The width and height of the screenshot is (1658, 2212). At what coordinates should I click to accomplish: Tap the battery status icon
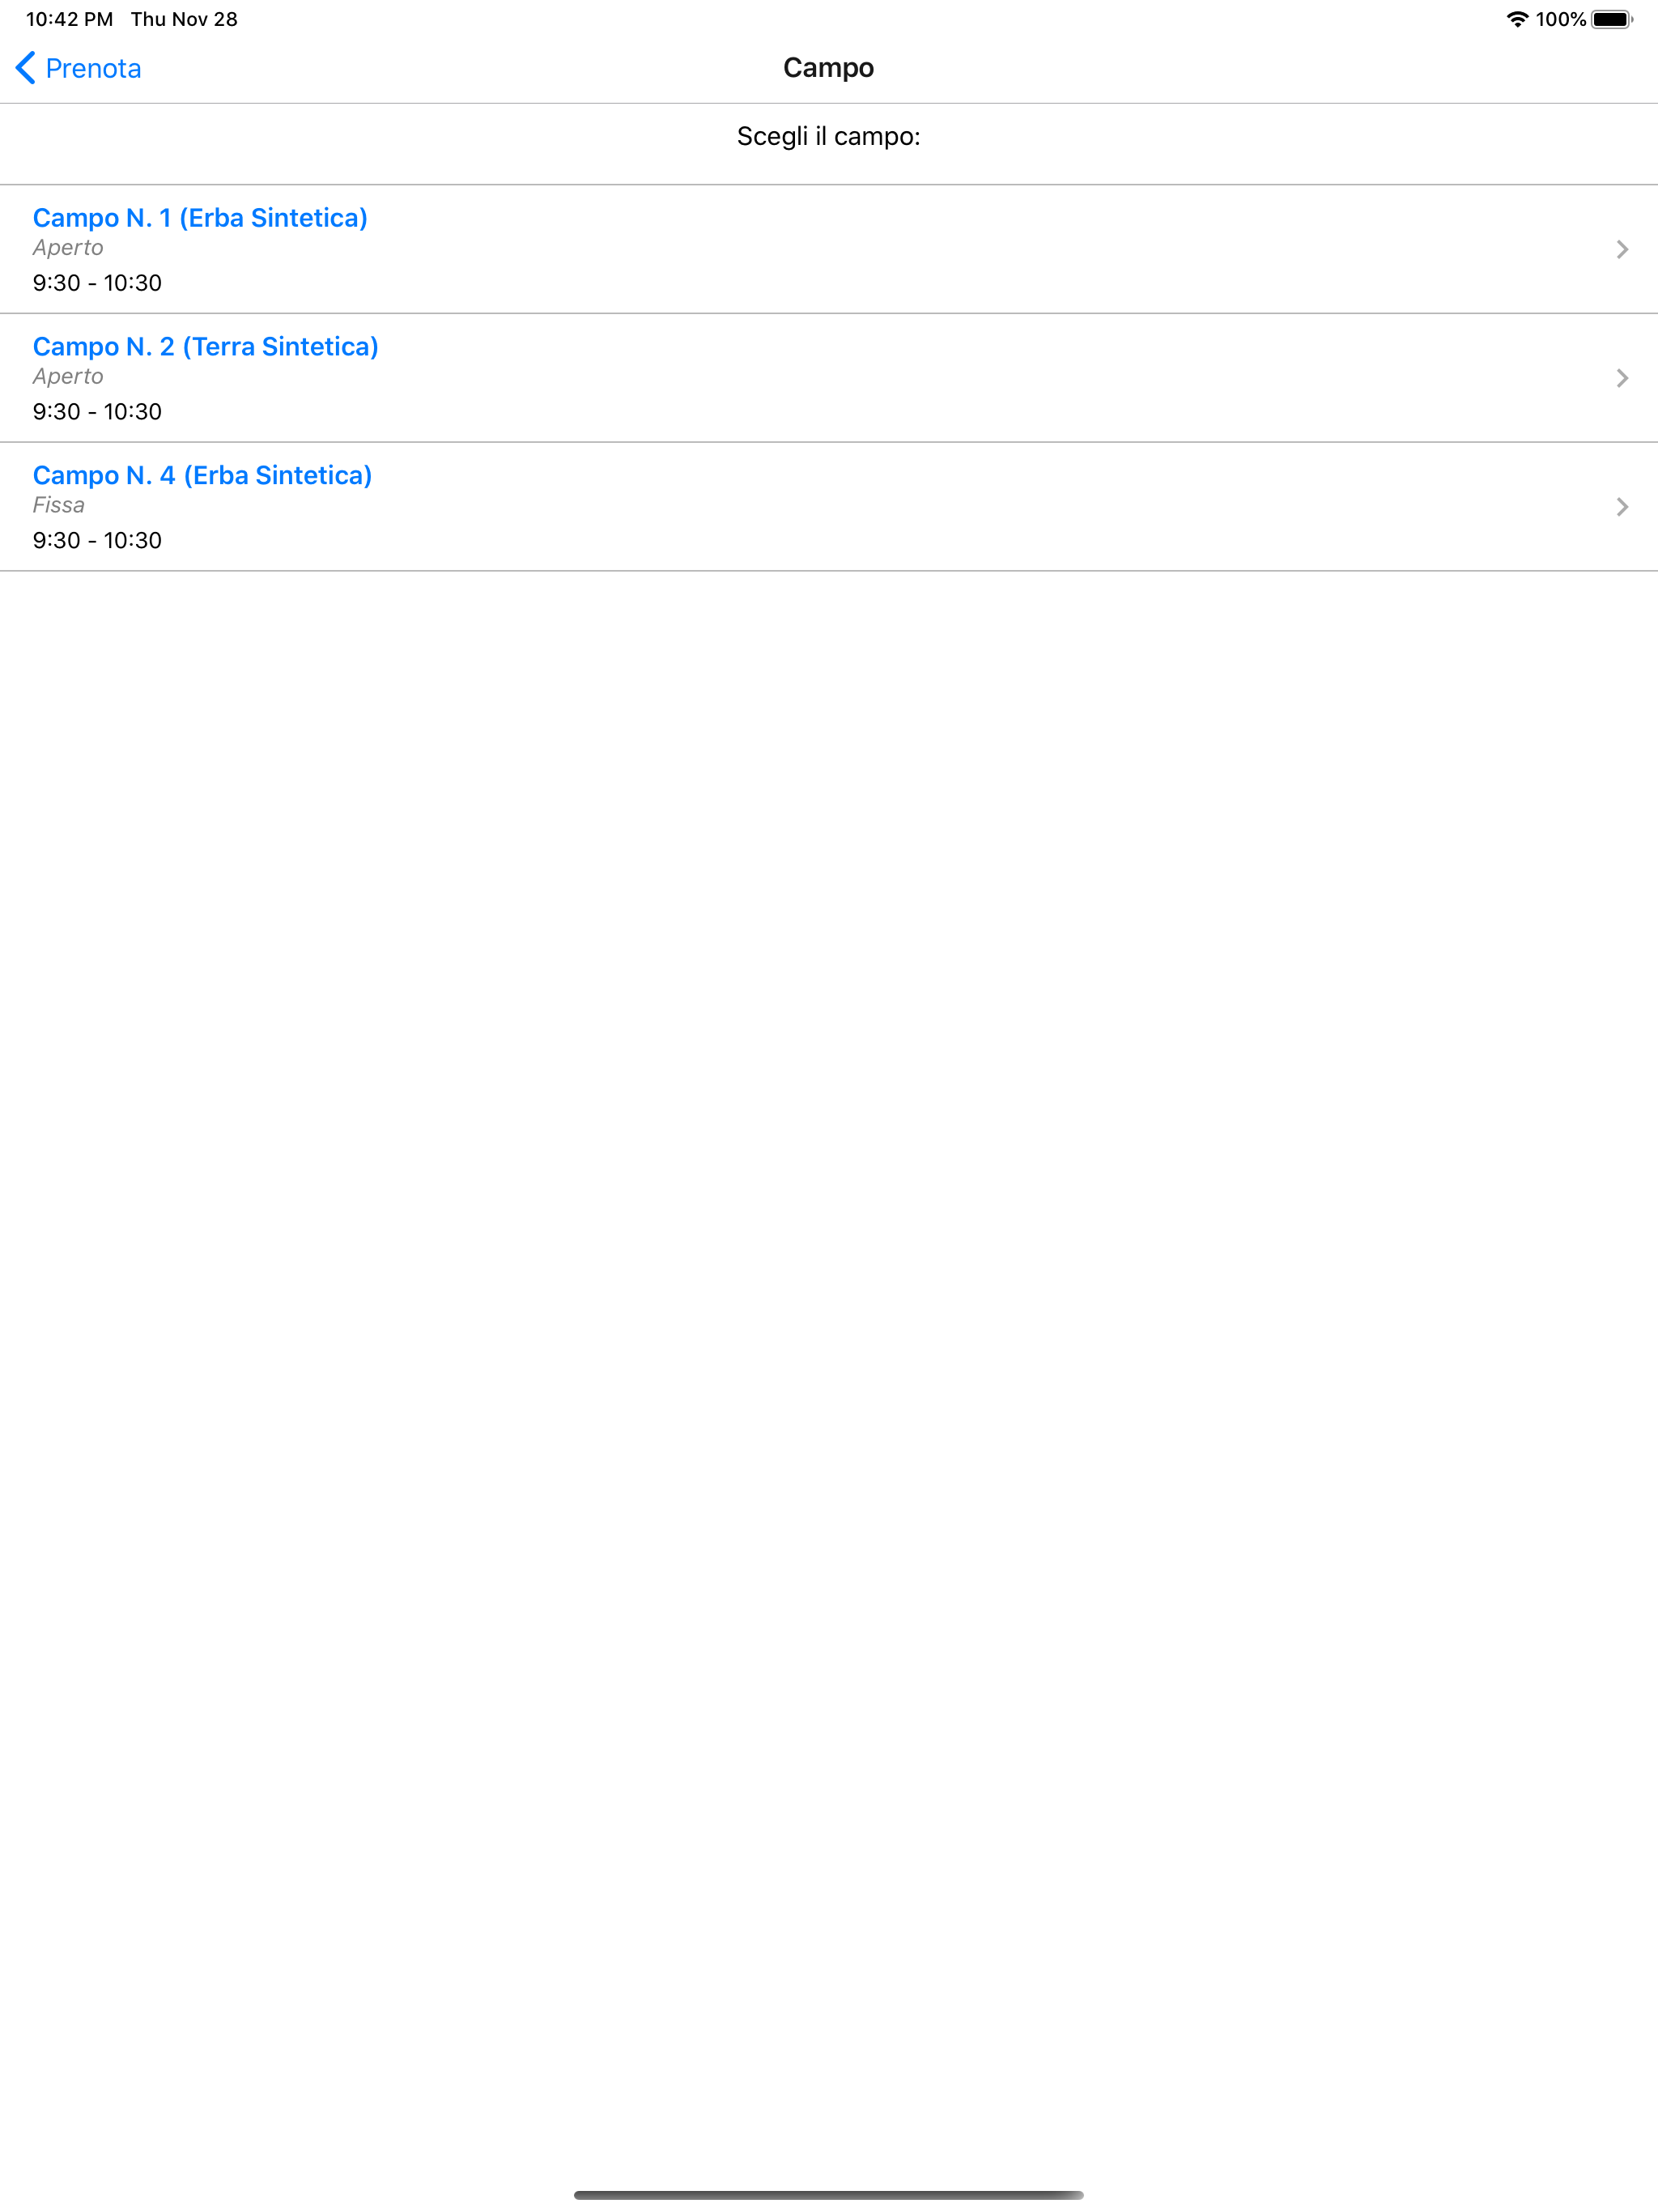[x=1612, y=19]
